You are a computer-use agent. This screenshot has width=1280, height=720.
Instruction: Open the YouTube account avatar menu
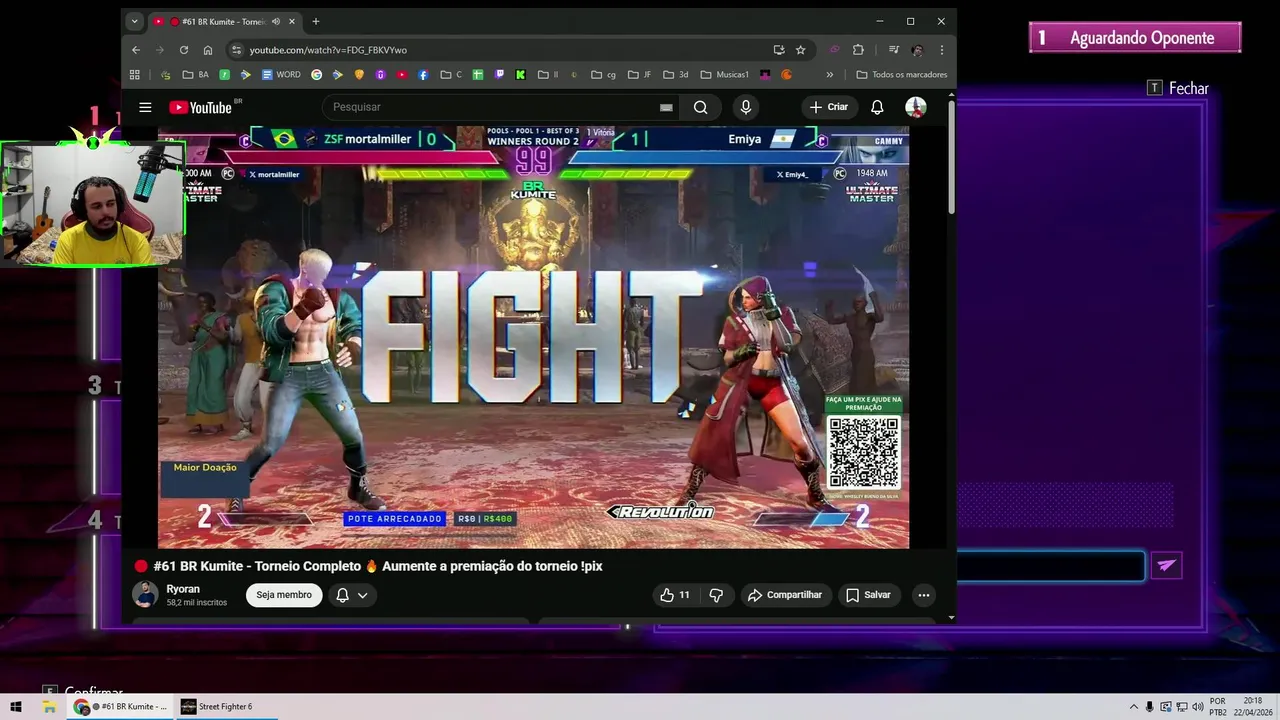[916, 107]
